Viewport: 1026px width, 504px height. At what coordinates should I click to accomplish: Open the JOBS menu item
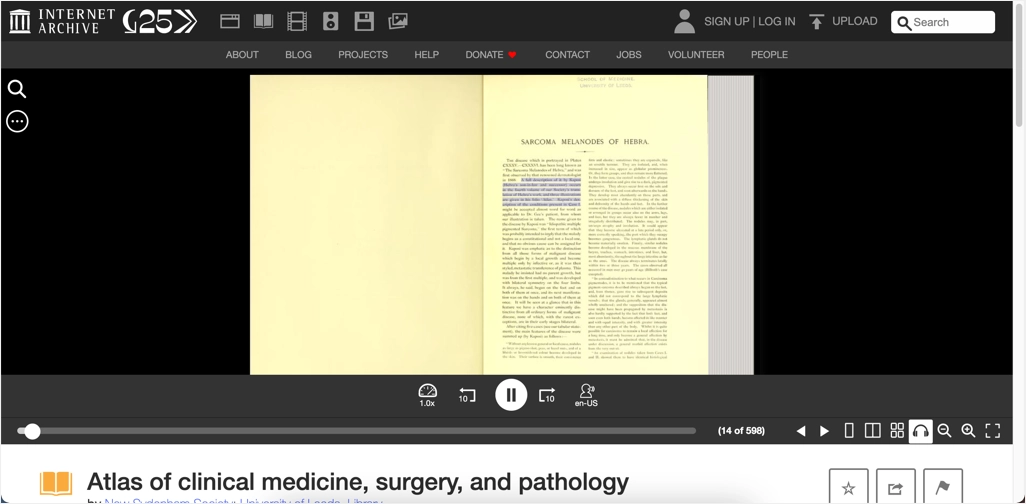point(629,55)
